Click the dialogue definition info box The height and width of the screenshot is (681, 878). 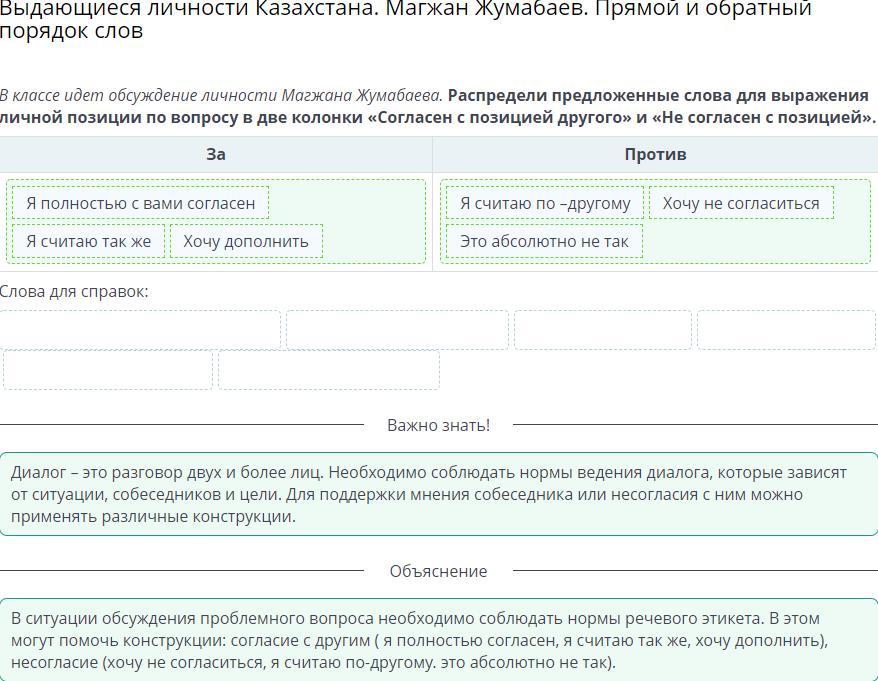[x=438, y=494]
